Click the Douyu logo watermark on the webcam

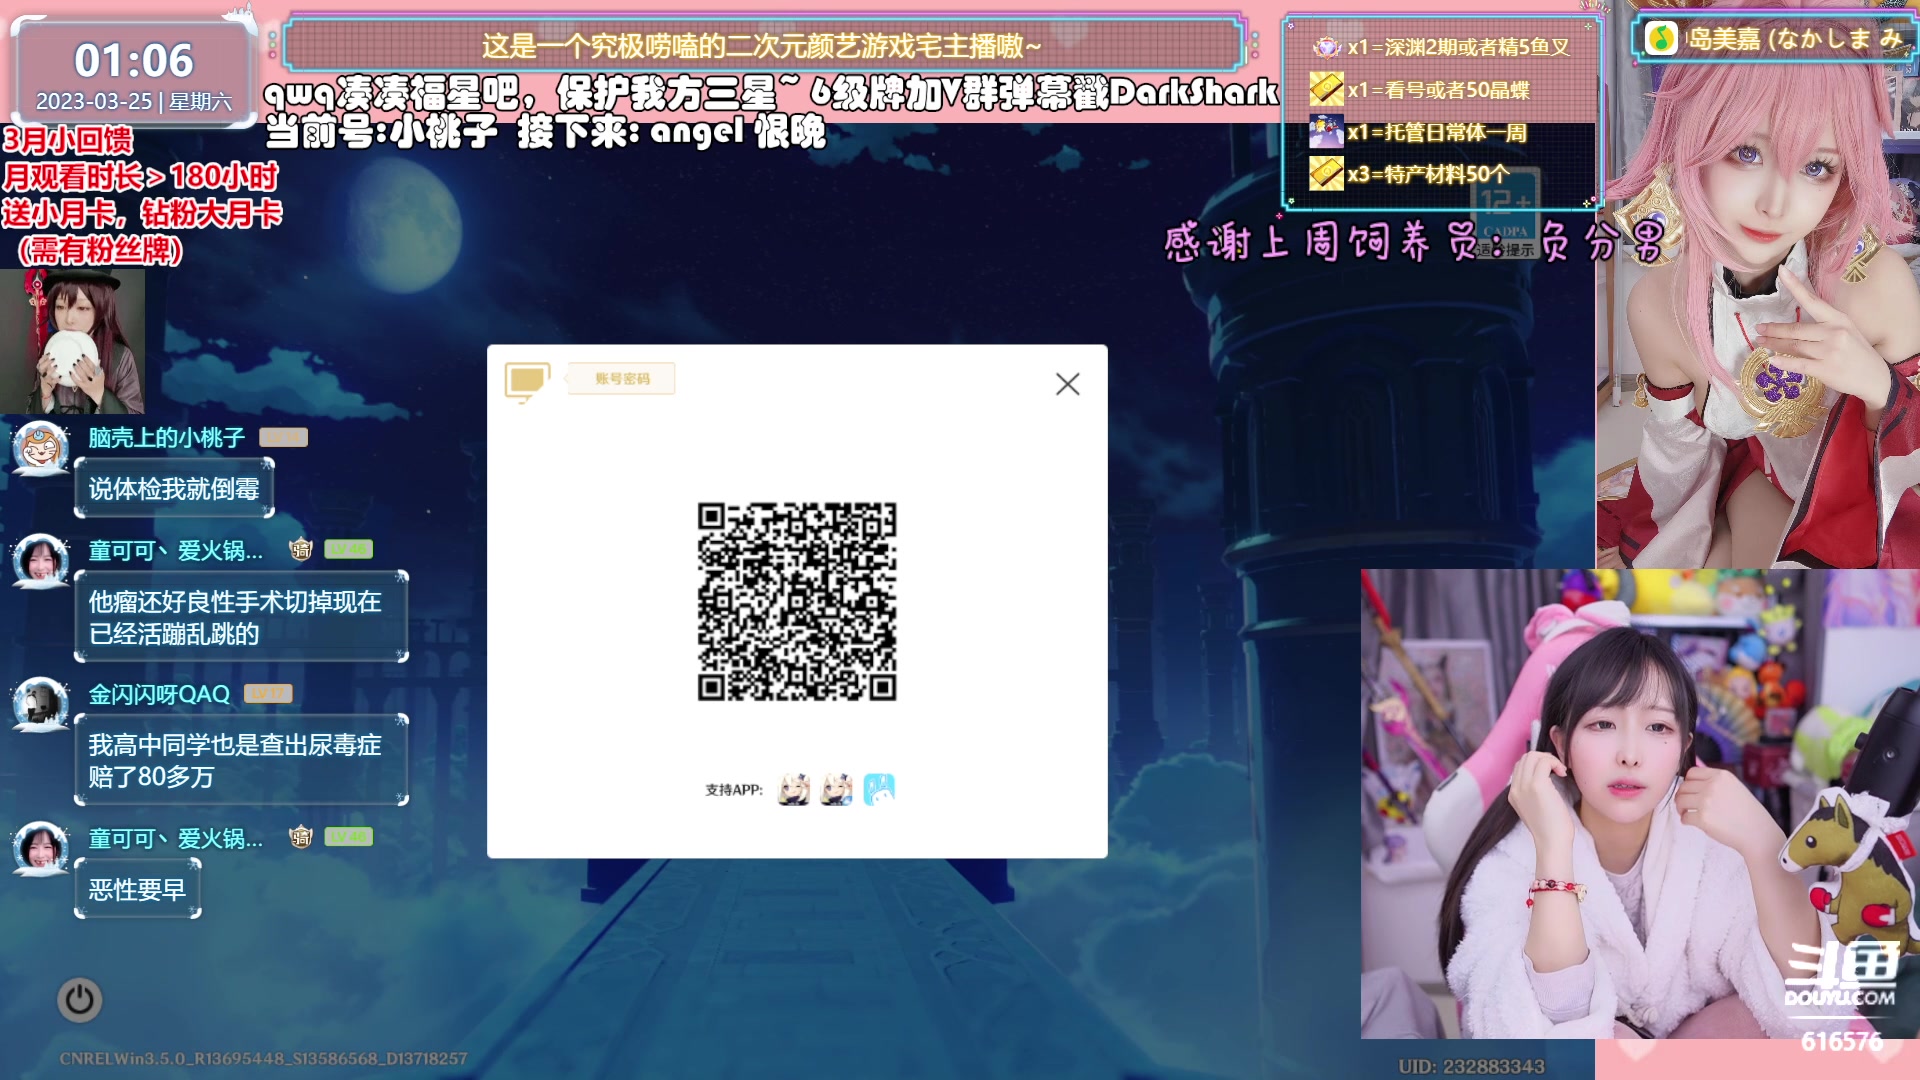click(1841, 974)
